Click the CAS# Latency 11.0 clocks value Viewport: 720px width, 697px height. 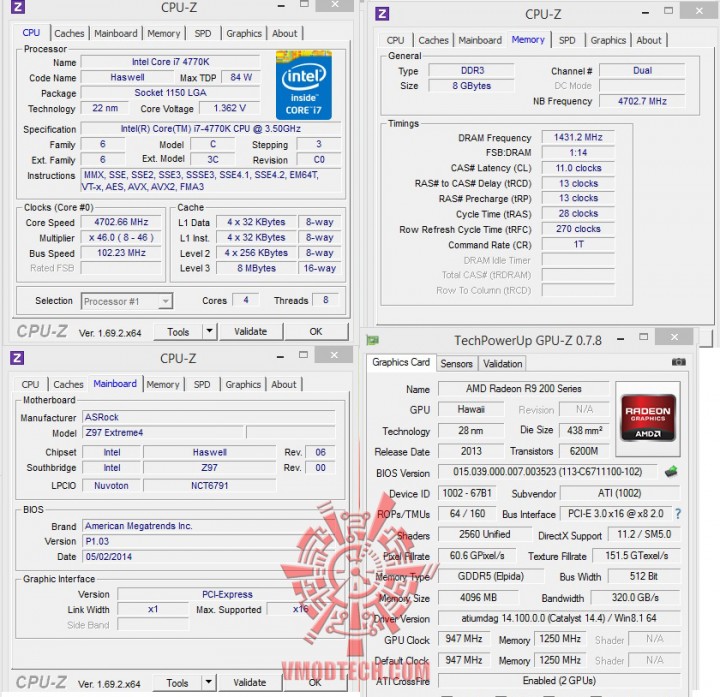point(578,168)
